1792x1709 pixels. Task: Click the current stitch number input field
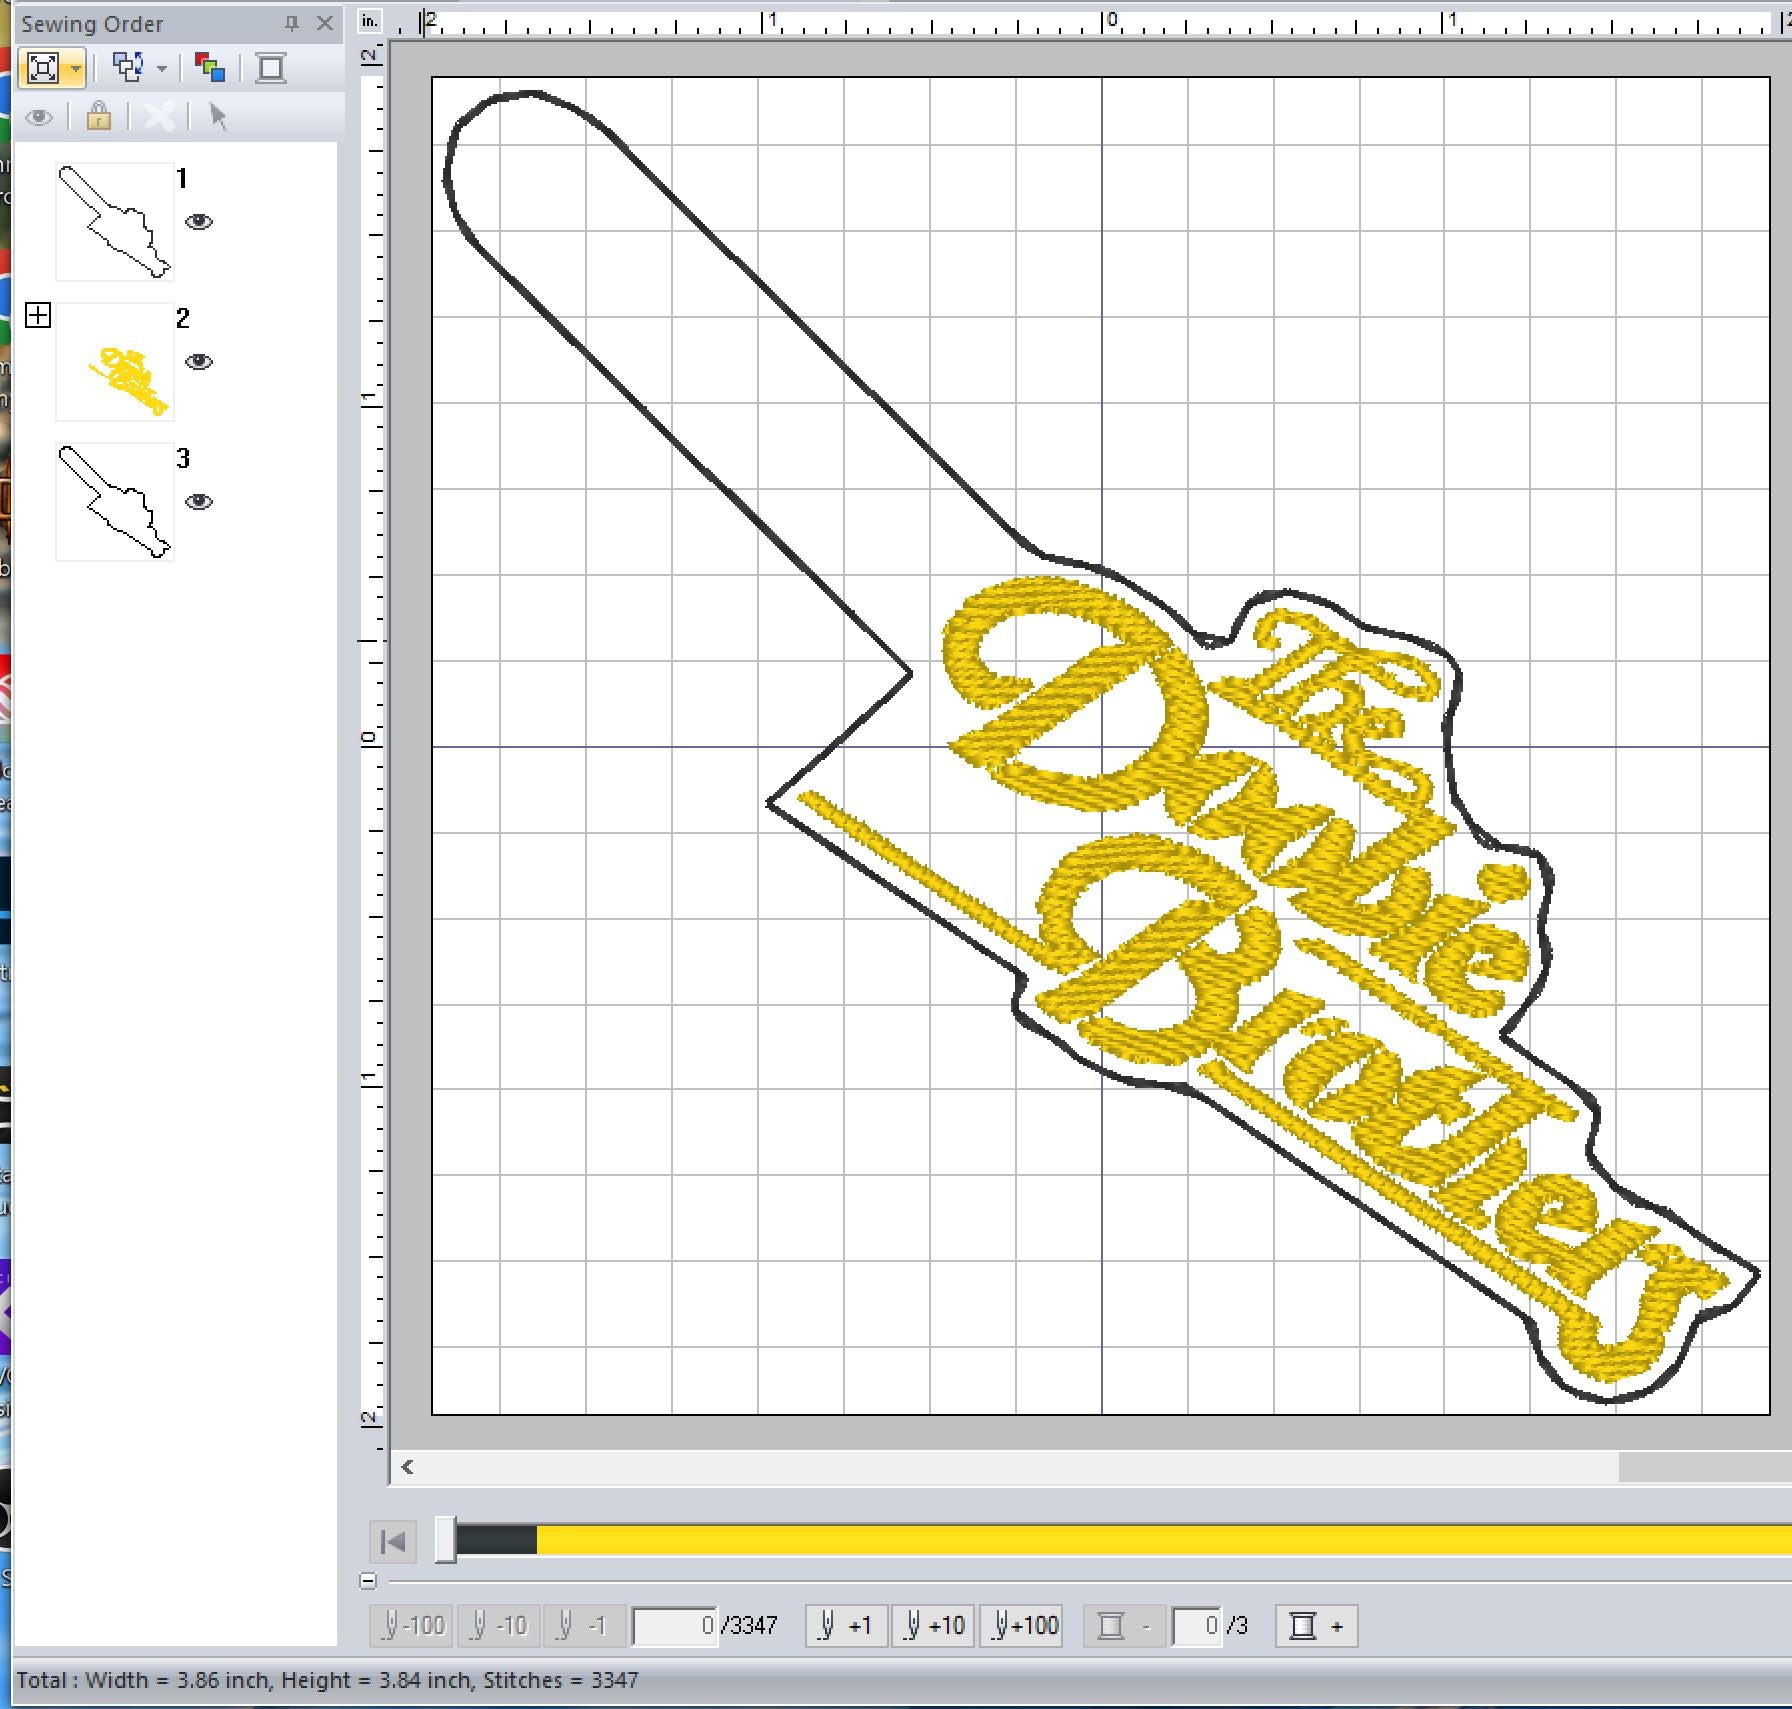(x=675, y=1626)
